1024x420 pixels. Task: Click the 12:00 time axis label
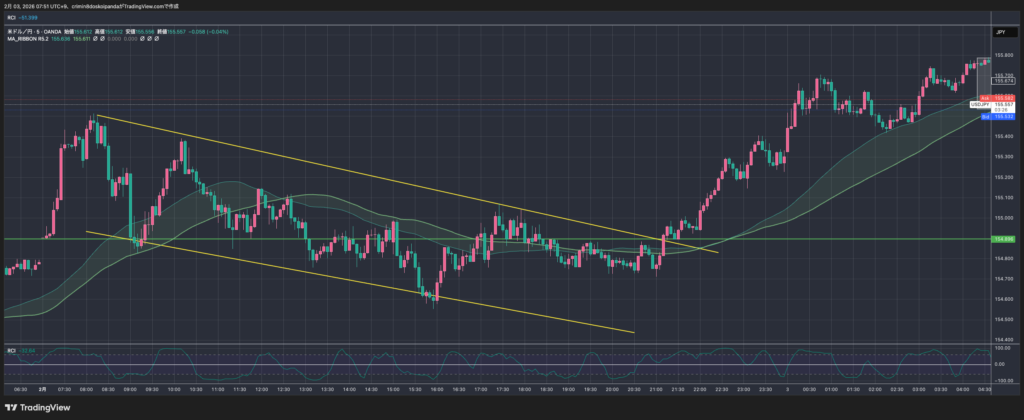click(x=260, y=388)
